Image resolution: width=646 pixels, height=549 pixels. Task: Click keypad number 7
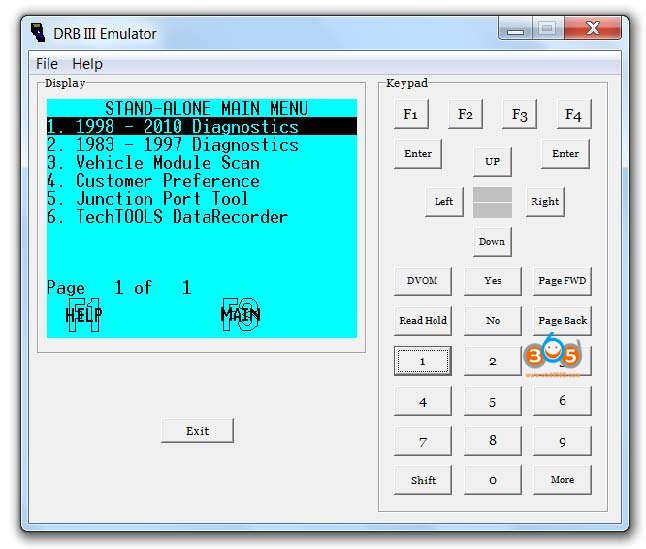[422, 441]
